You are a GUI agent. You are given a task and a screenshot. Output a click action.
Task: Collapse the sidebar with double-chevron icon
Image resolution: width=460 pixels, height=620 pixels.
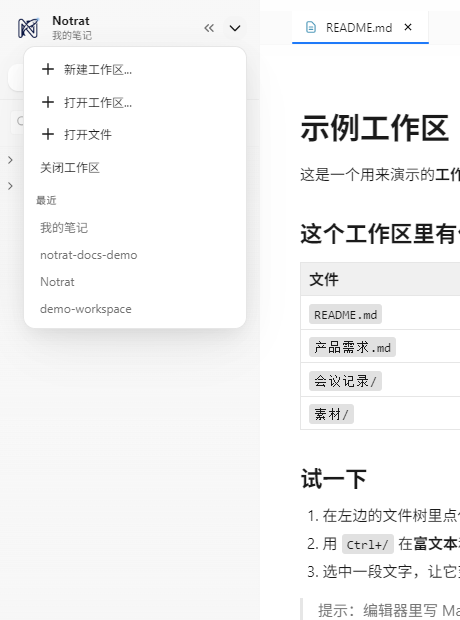[209, 28]
